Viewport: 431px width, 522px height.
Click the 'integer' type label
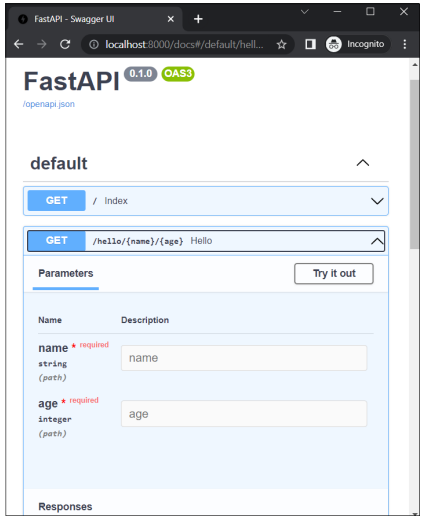coord(55,419)
